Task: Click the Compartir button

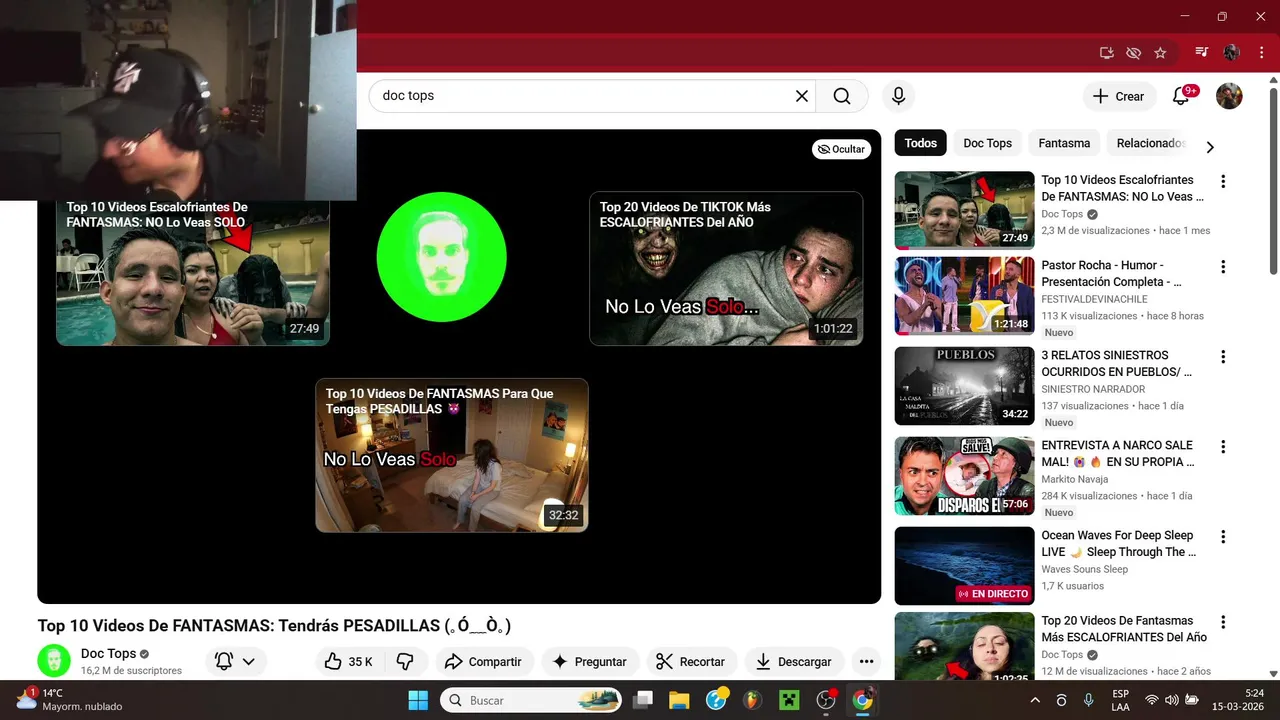Action: tap(484, 662)
